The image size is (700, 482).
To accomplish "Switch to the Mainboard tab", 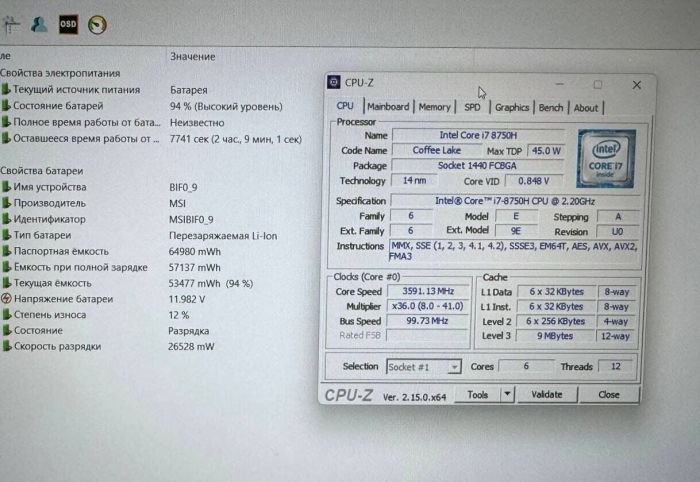I will [x=388, y=107].
